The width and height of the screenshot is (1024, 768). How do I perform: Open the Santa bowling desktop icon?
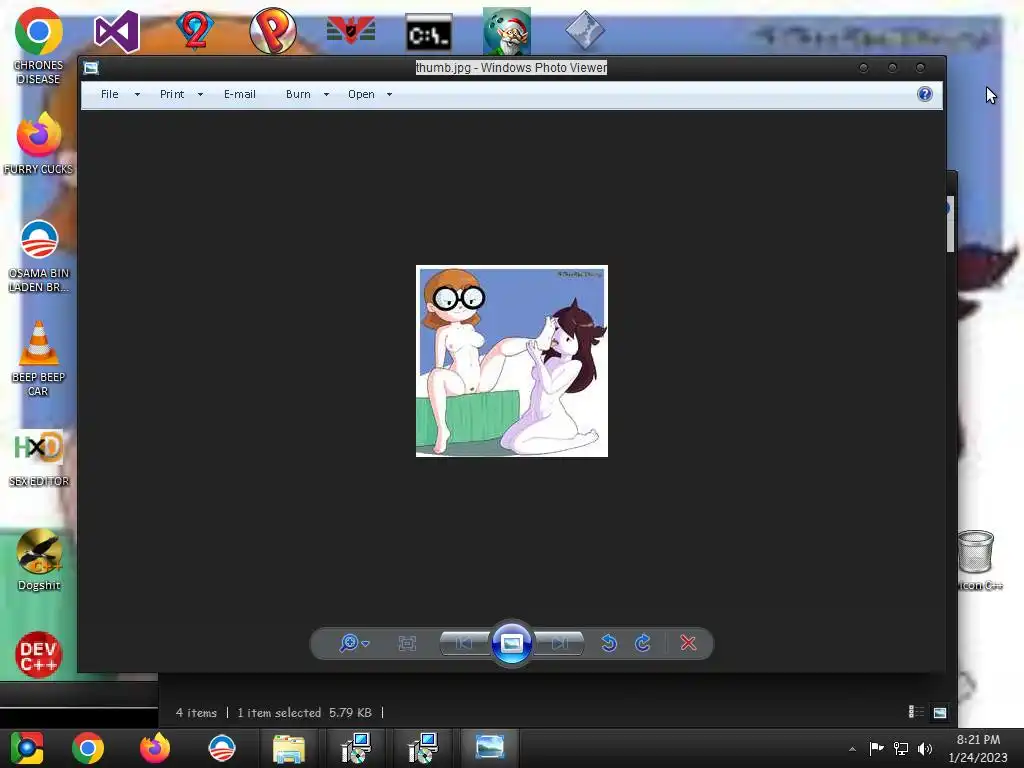pos(507,31)
